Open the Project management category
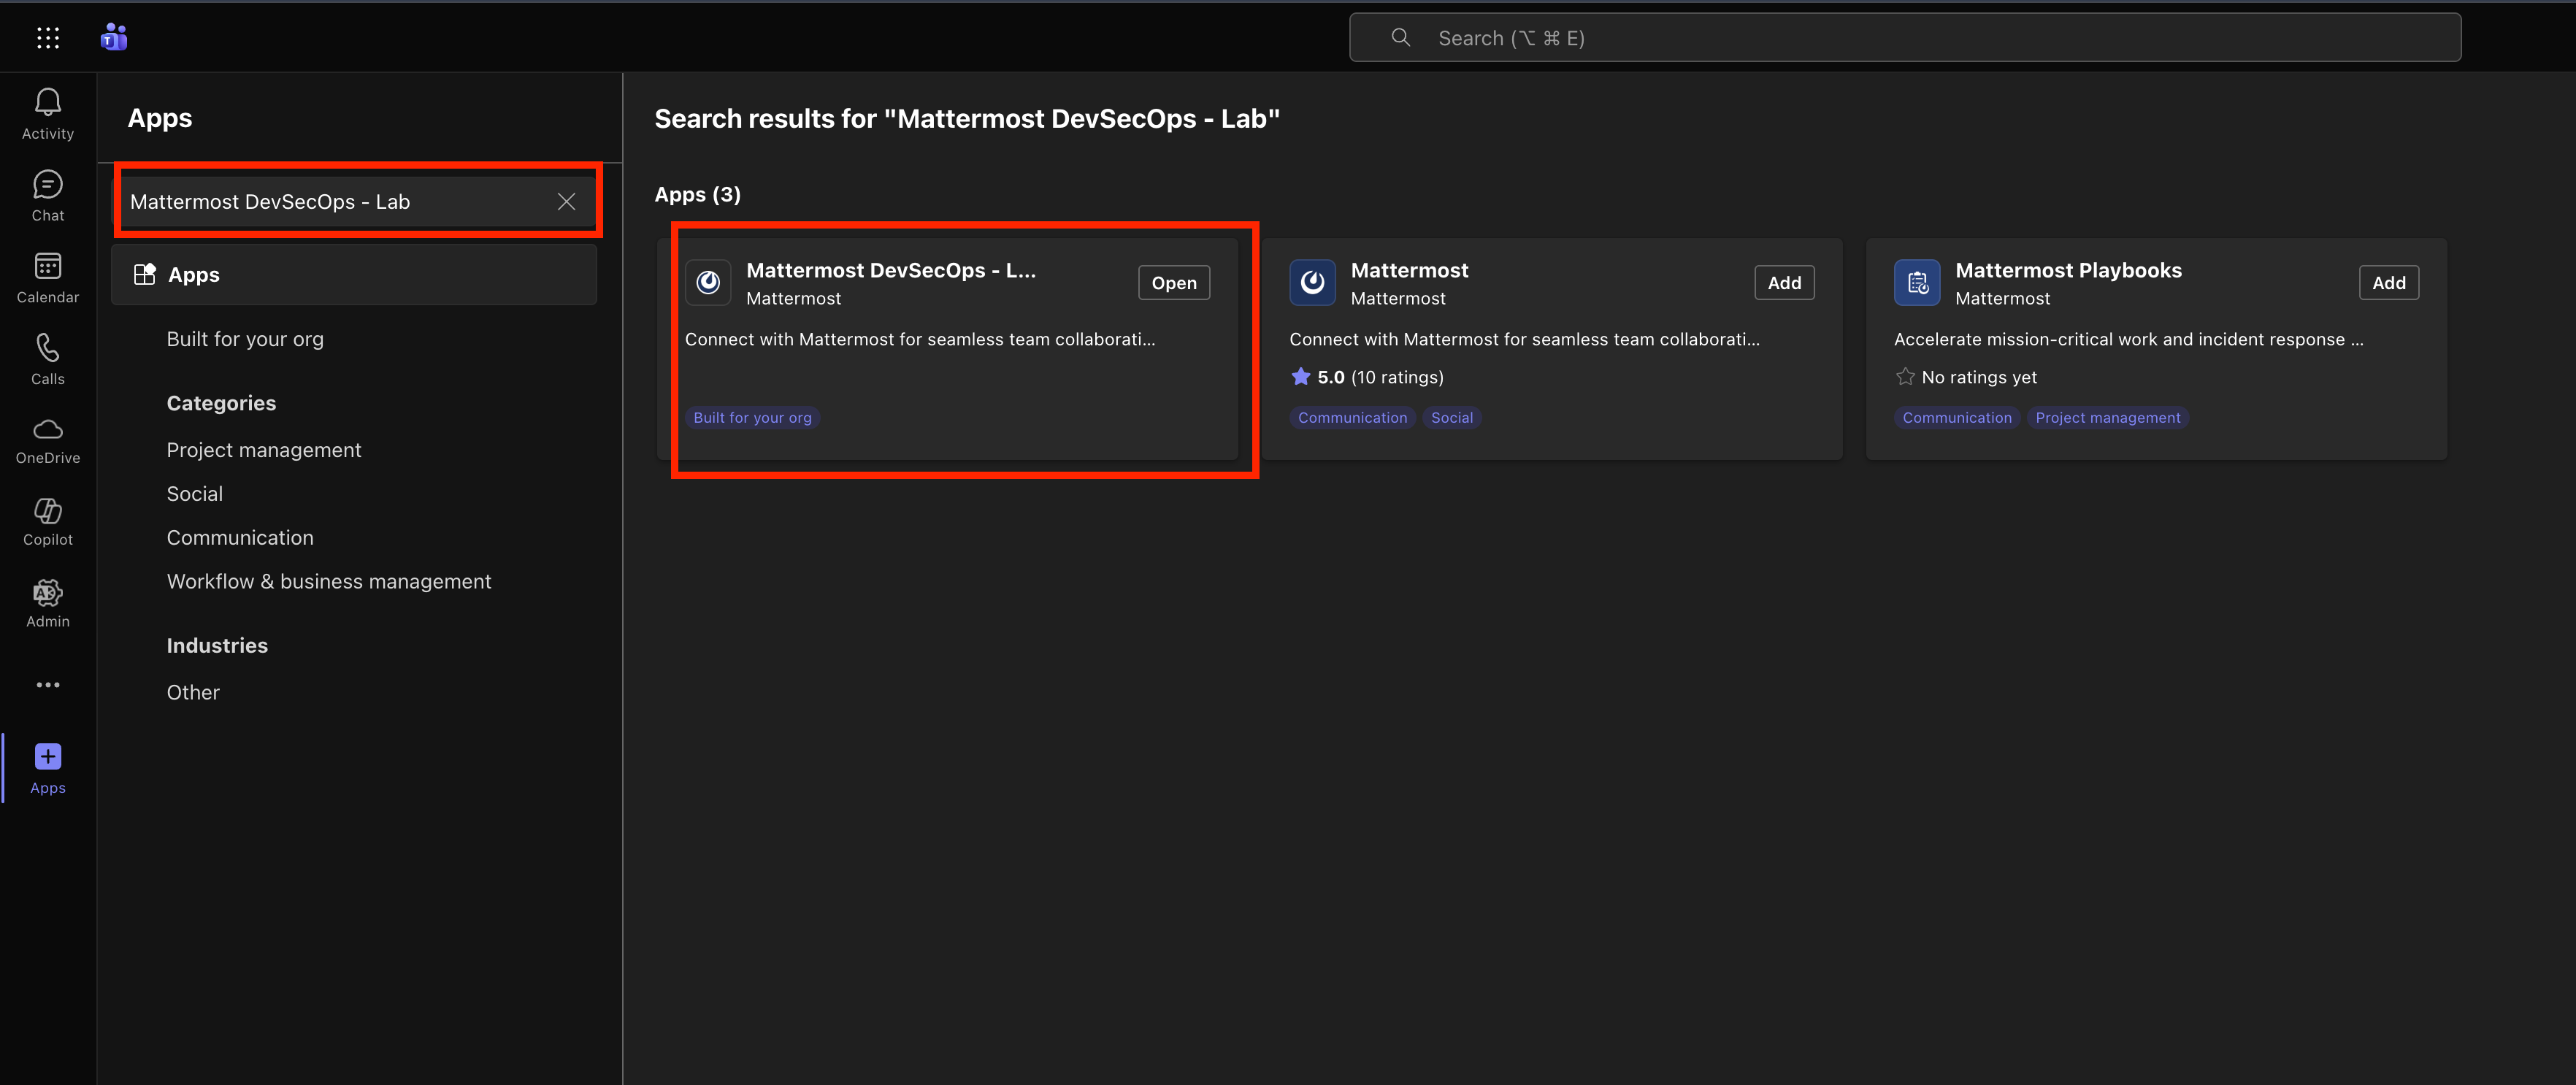The height and width of the screenshot is (1085, 2576). click(263, 449)
